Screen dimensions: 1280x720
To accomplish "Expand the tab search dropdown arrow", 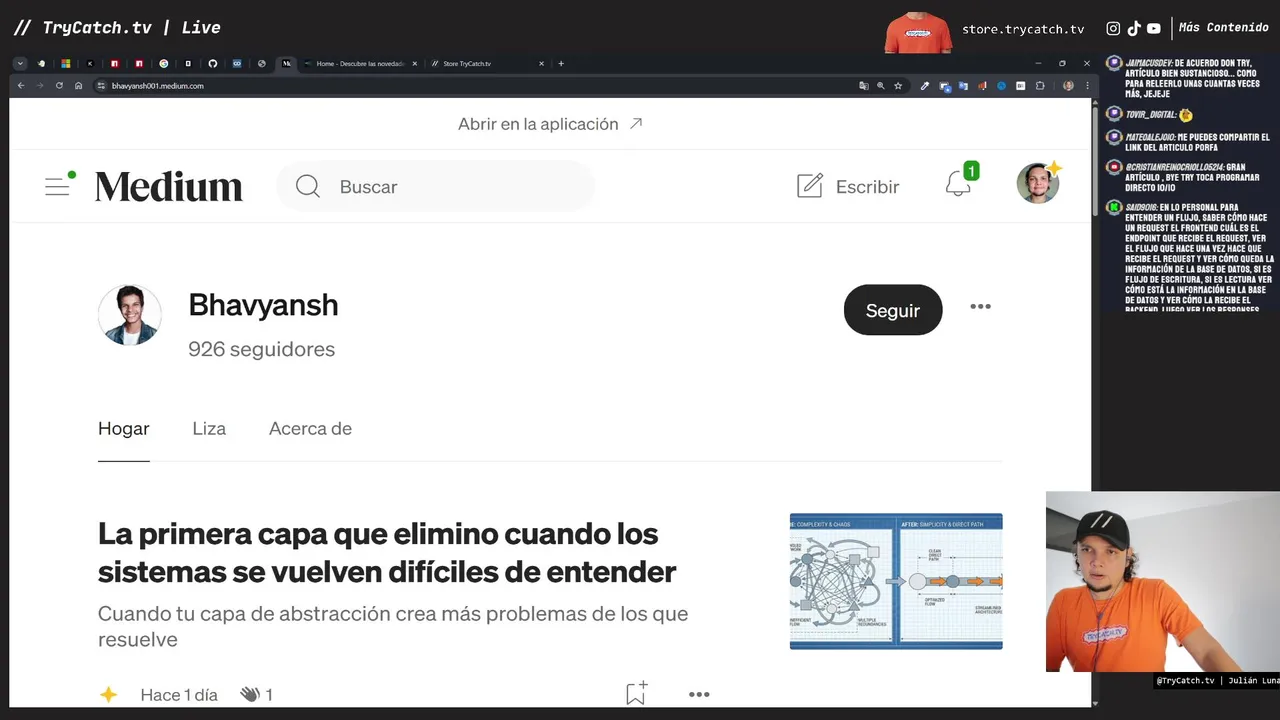I will coord(20,63).
